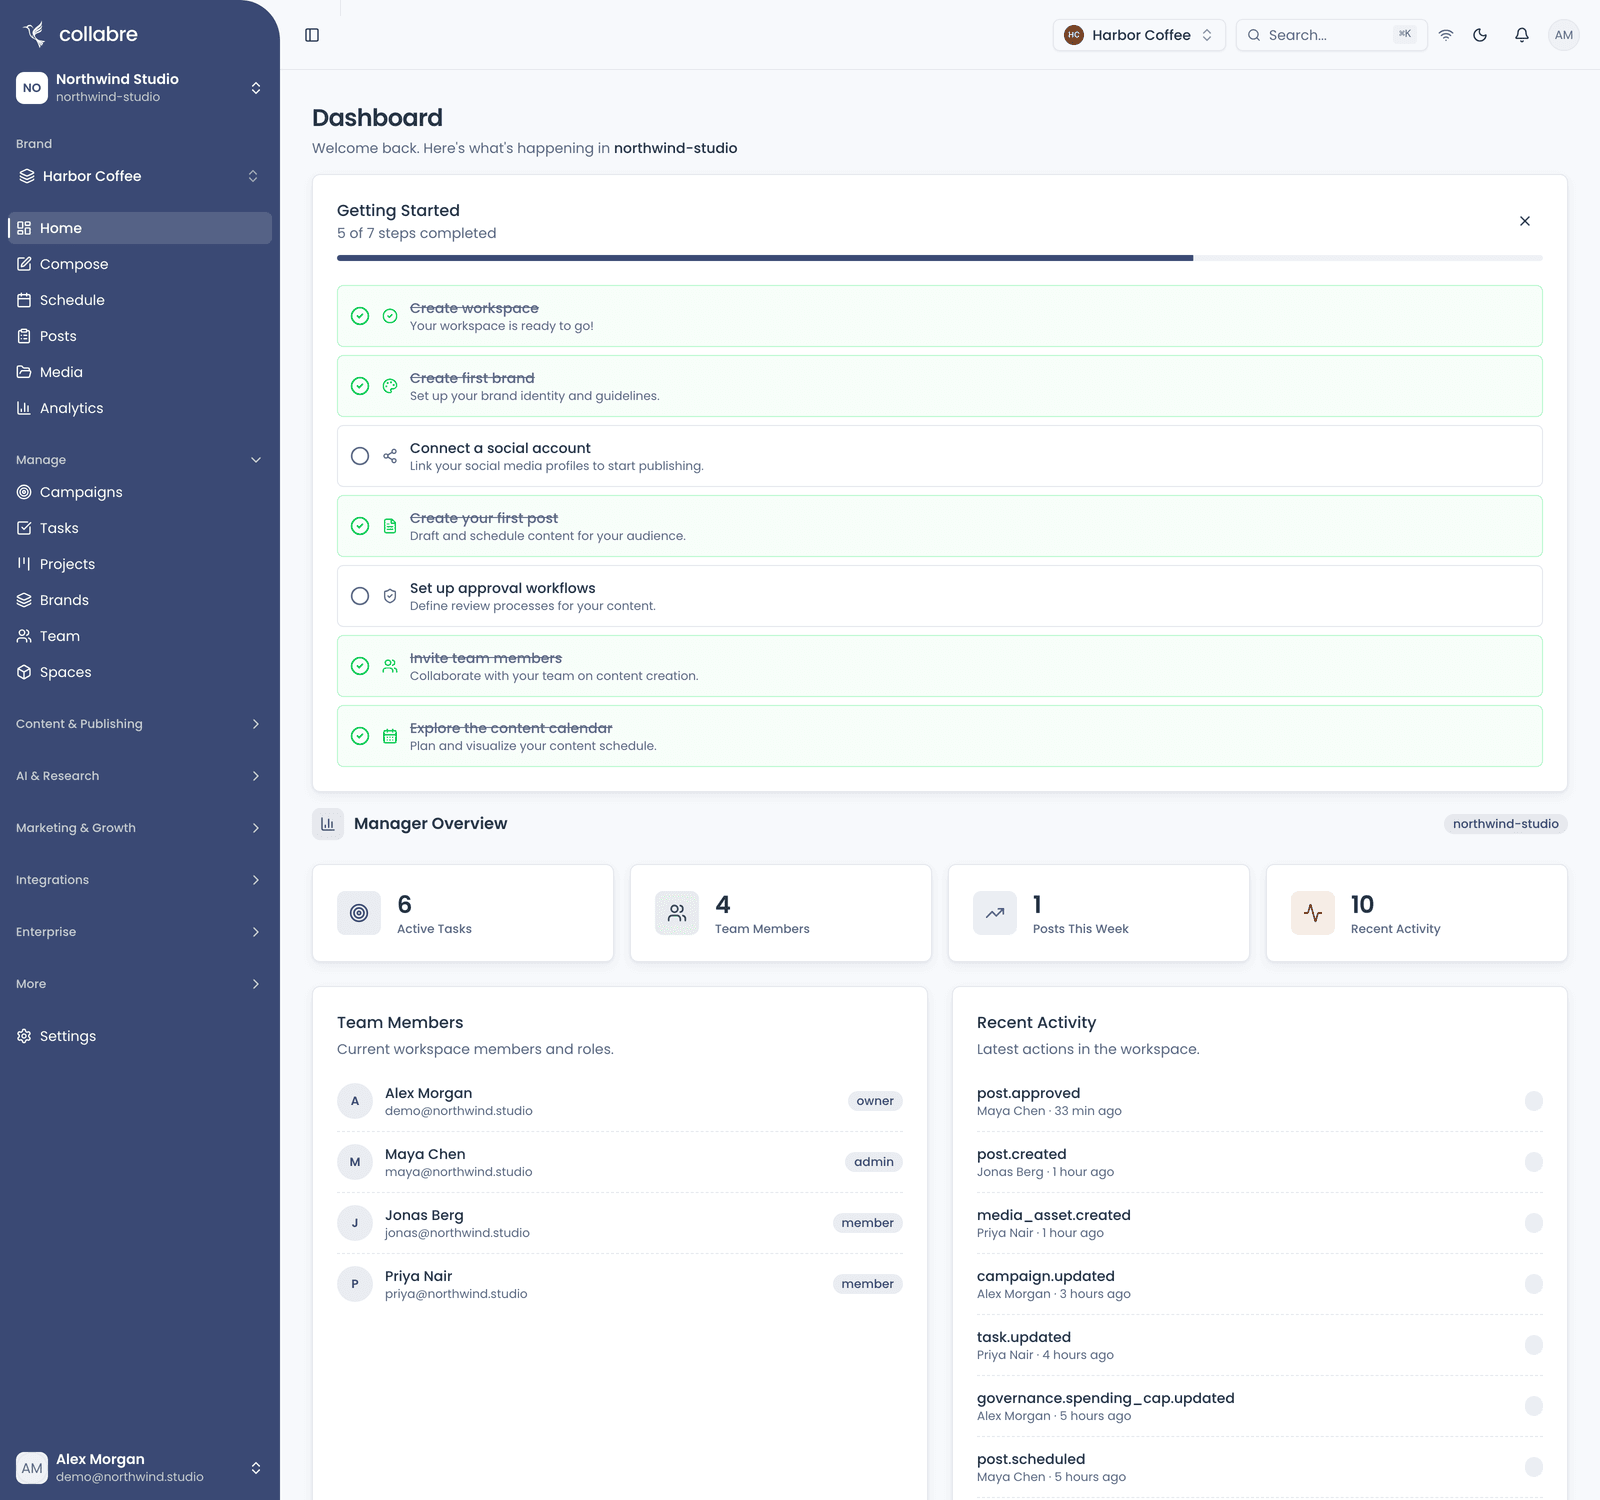Toggle the Invite team members checkmark
The image size is (1600, 1500).
coord(360,666)
